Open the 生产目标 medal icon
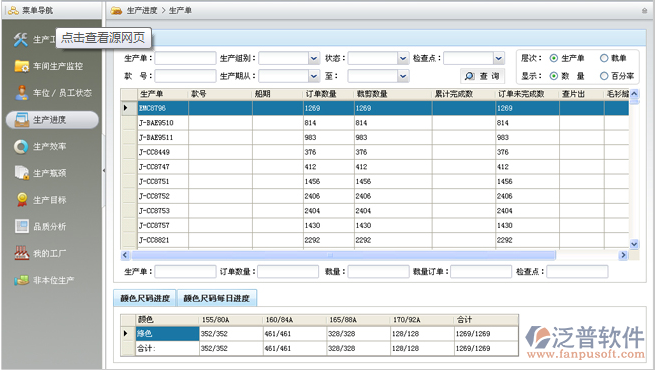 (x=22, y=200)
